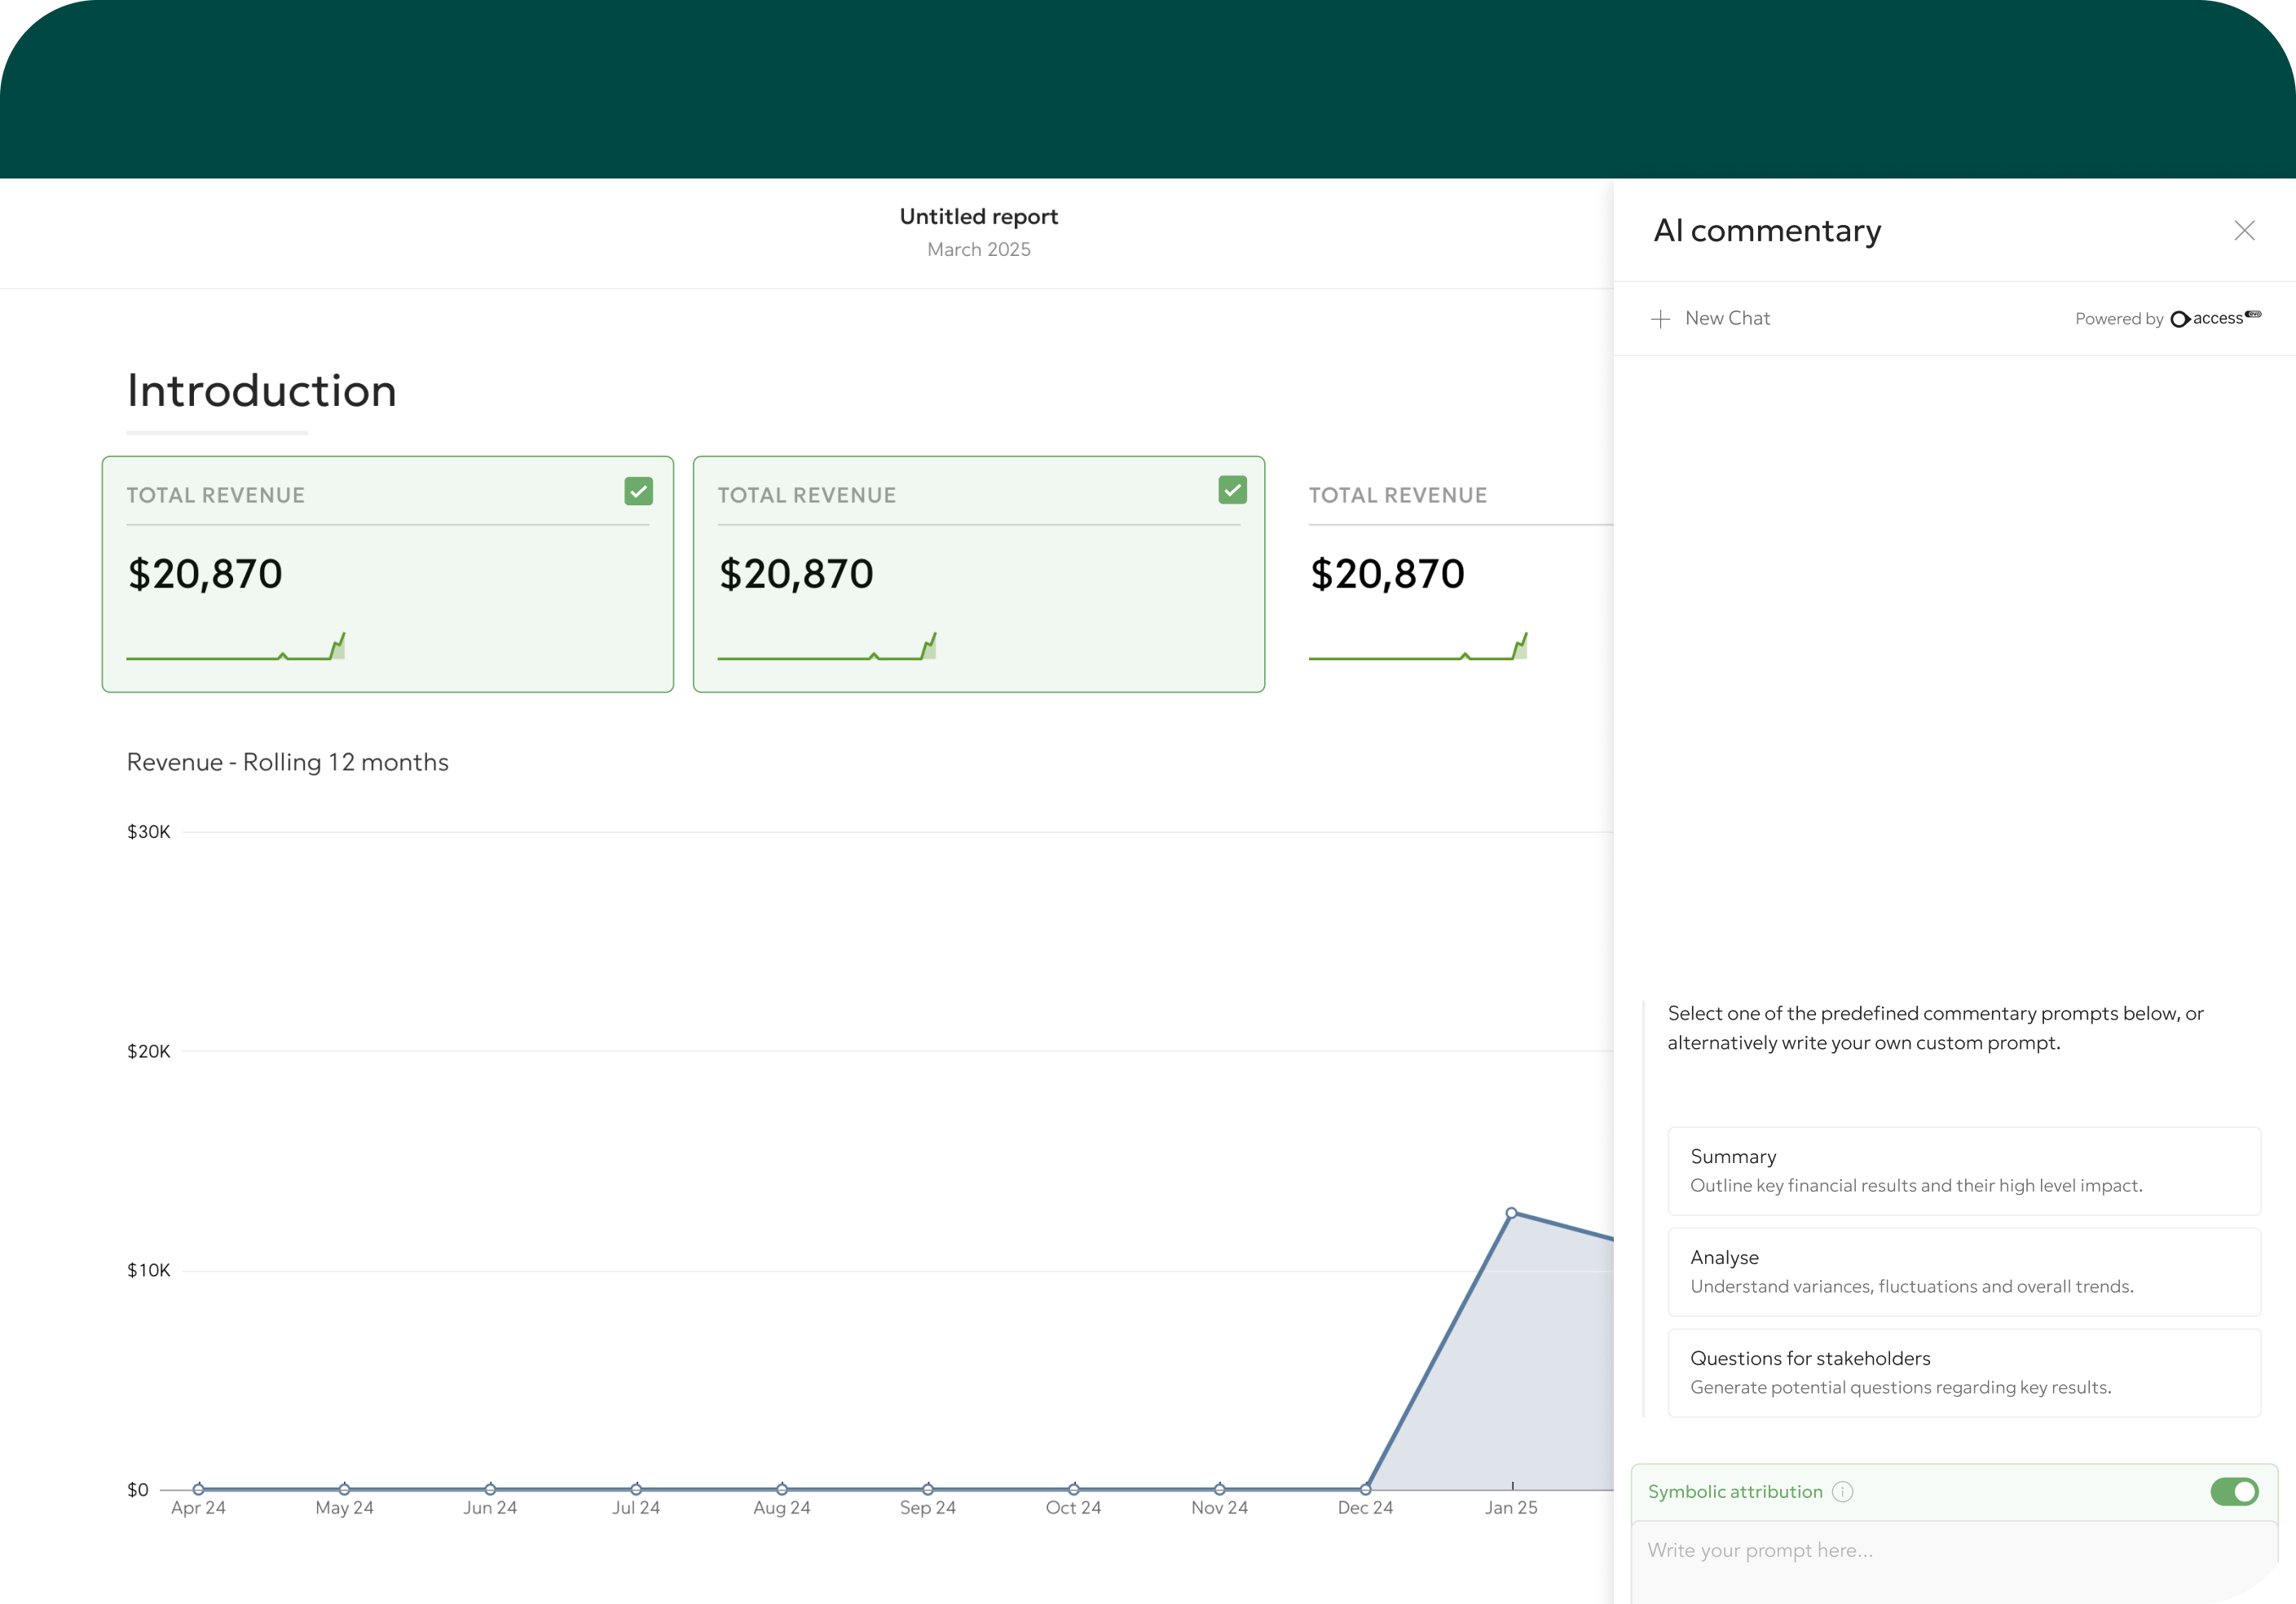Select the Analyse commentary prompt
This screenshot has height=1604, width=2296.
(1963, 1272)
